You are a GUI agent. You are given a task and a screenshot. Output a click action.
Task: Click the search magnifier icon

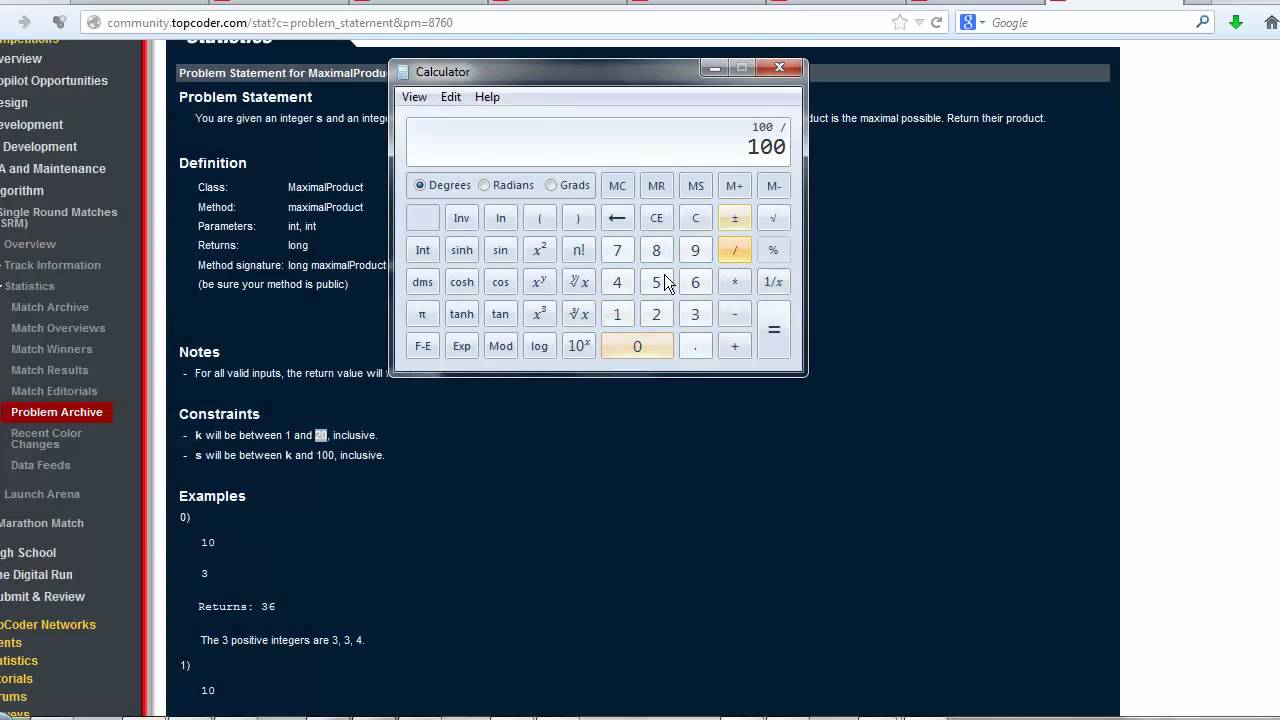1203,22
